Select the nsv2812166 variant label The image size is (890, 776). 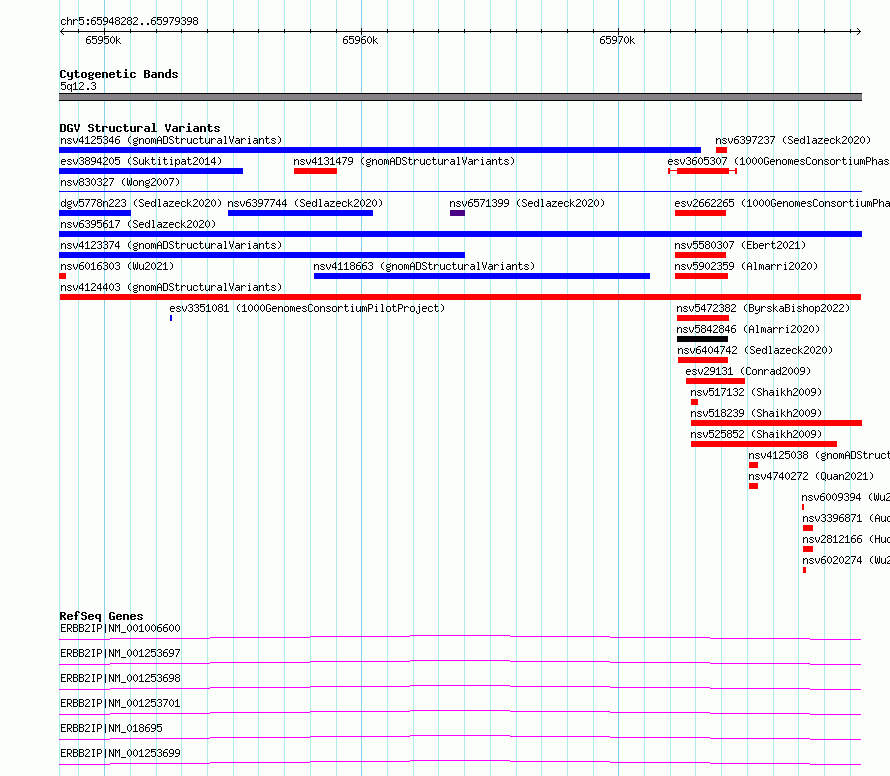[846, 539]
